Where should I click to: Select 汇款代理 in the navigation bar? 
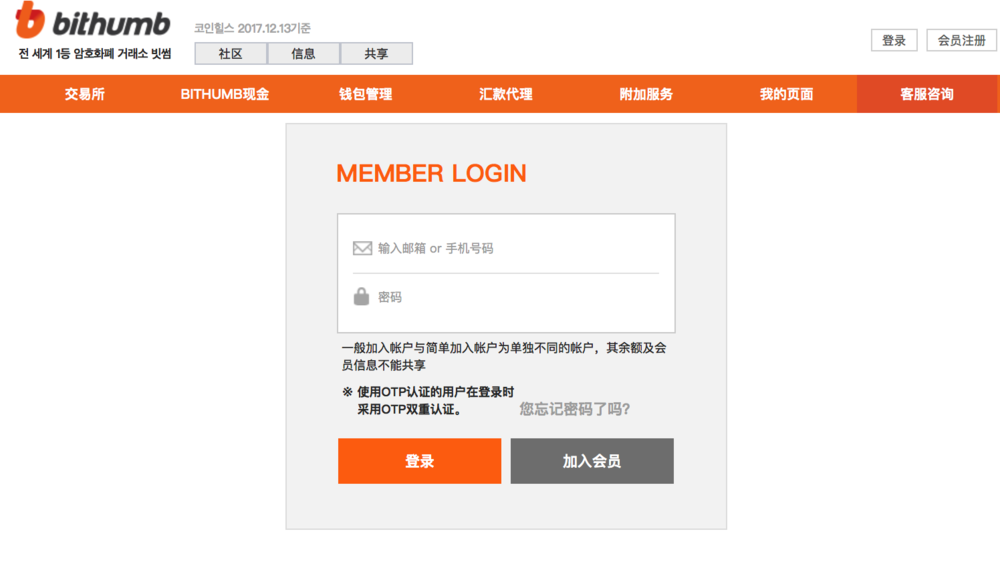(x=506, y=94)
